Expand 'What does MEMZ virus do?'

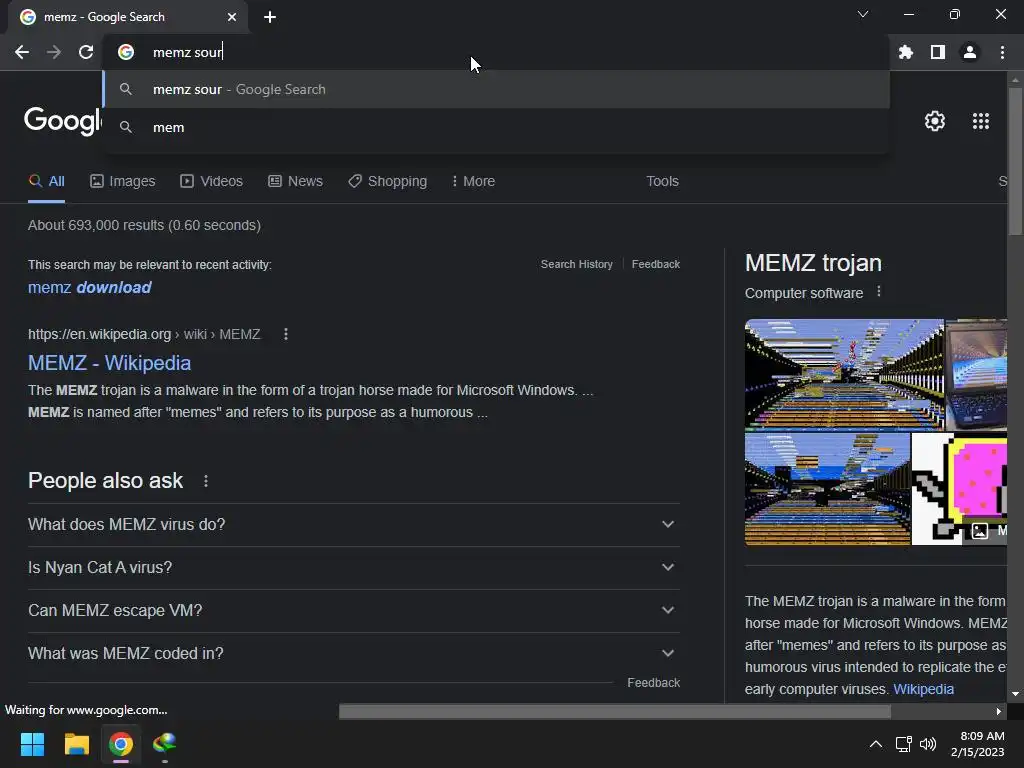tap(353, 524)
